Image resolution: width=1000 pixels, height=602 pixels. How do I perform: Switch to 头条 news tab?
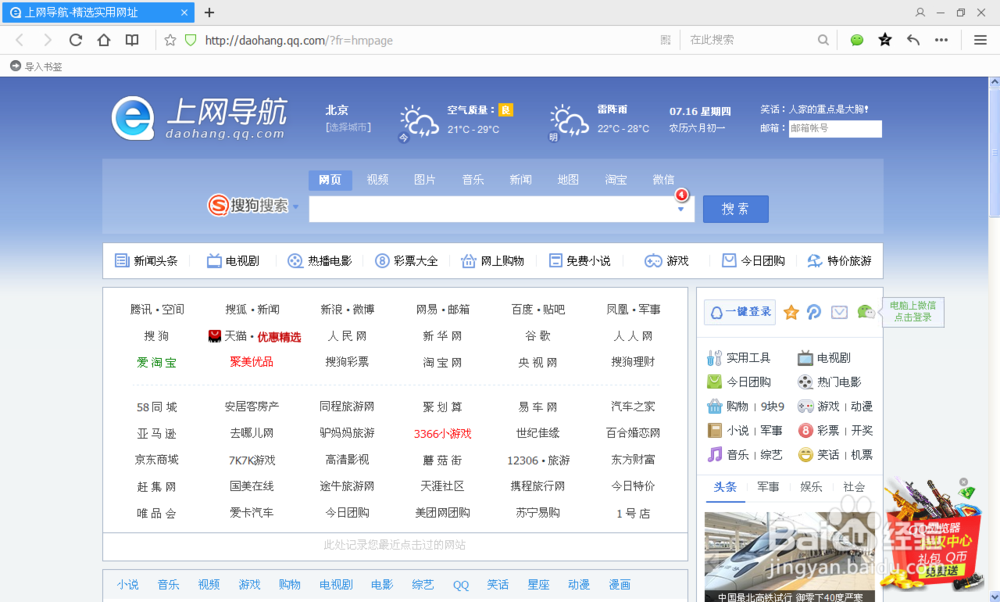point(724,487)
